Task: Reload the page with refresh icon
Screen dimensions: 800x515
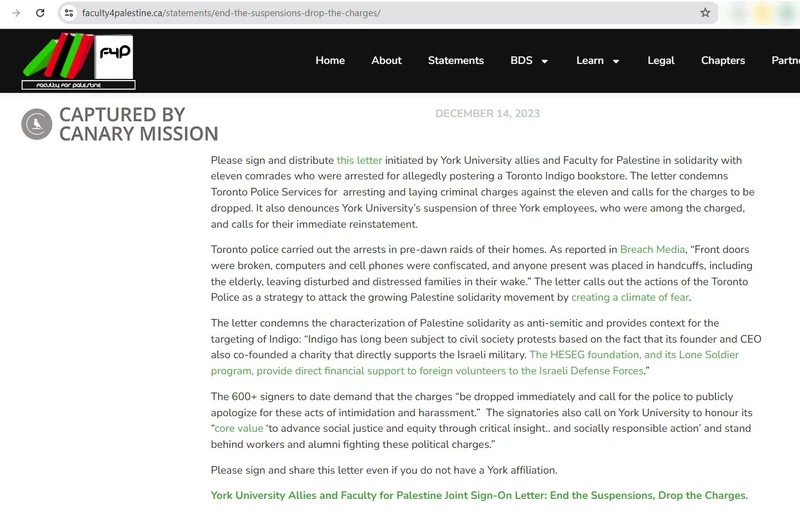Action: tap(40, 13)
